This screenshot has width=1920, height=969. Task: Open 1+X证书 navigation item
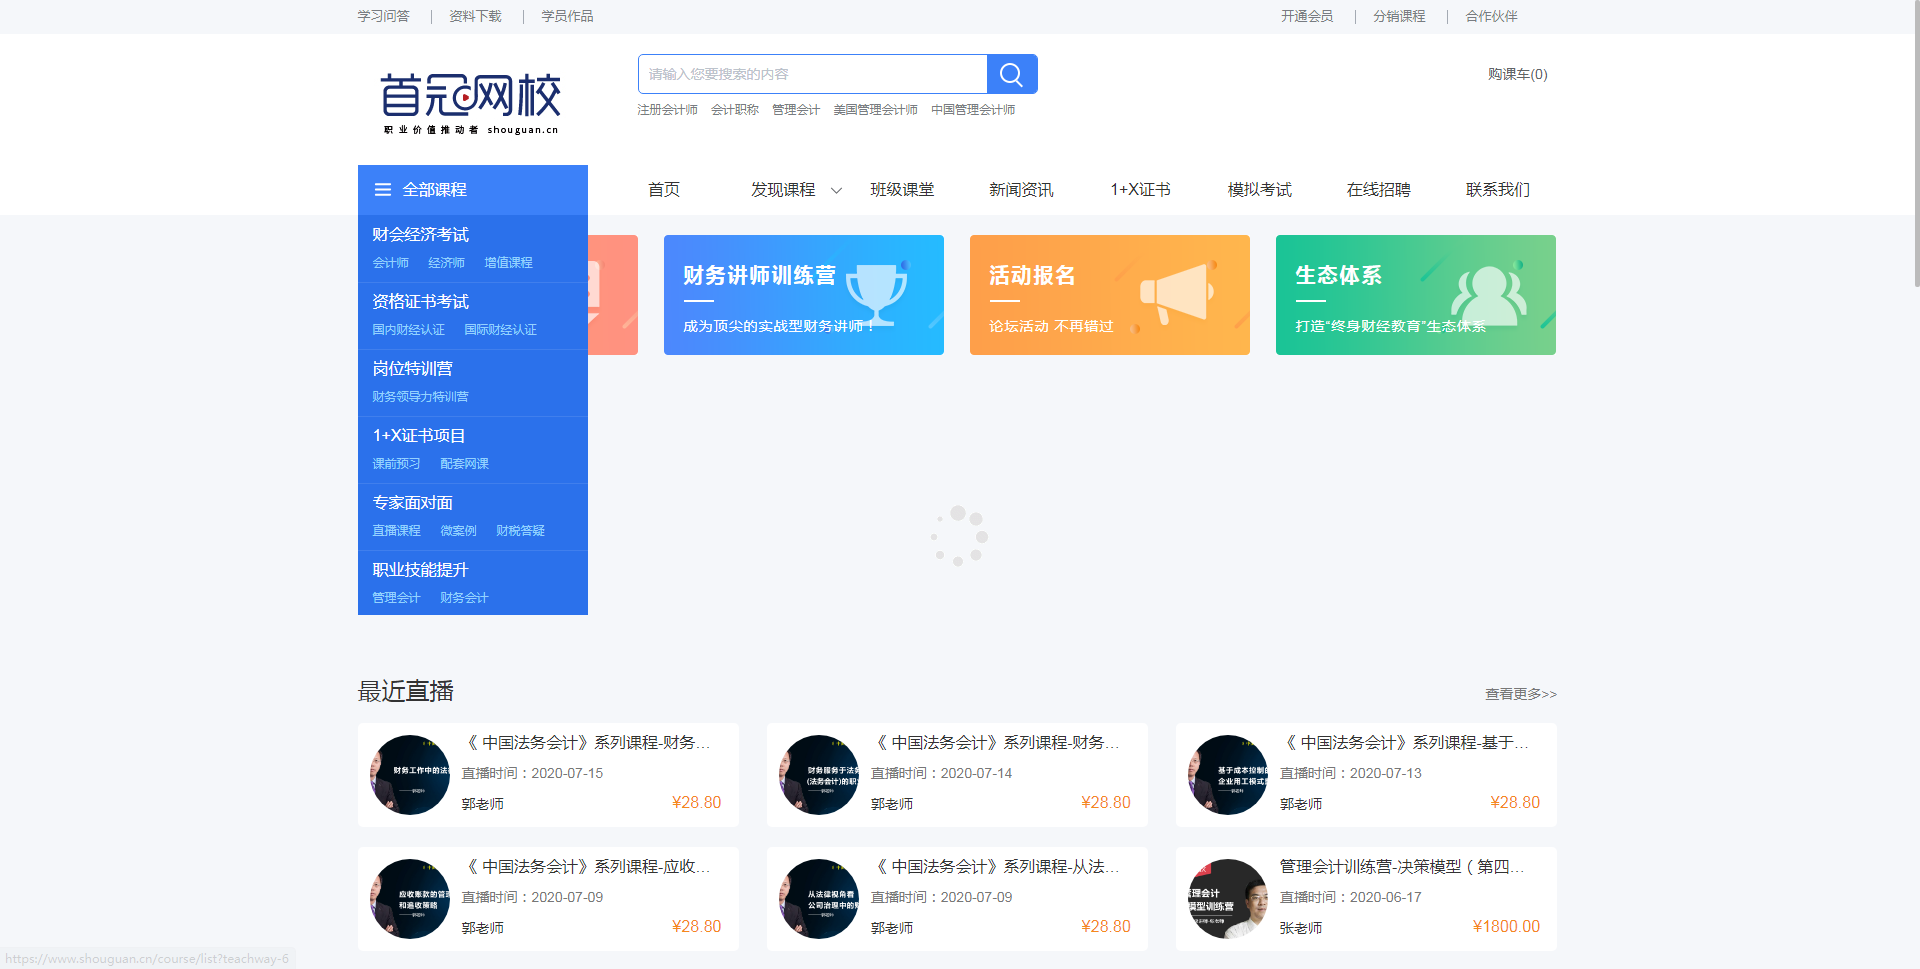click(x=1140, y=190)
